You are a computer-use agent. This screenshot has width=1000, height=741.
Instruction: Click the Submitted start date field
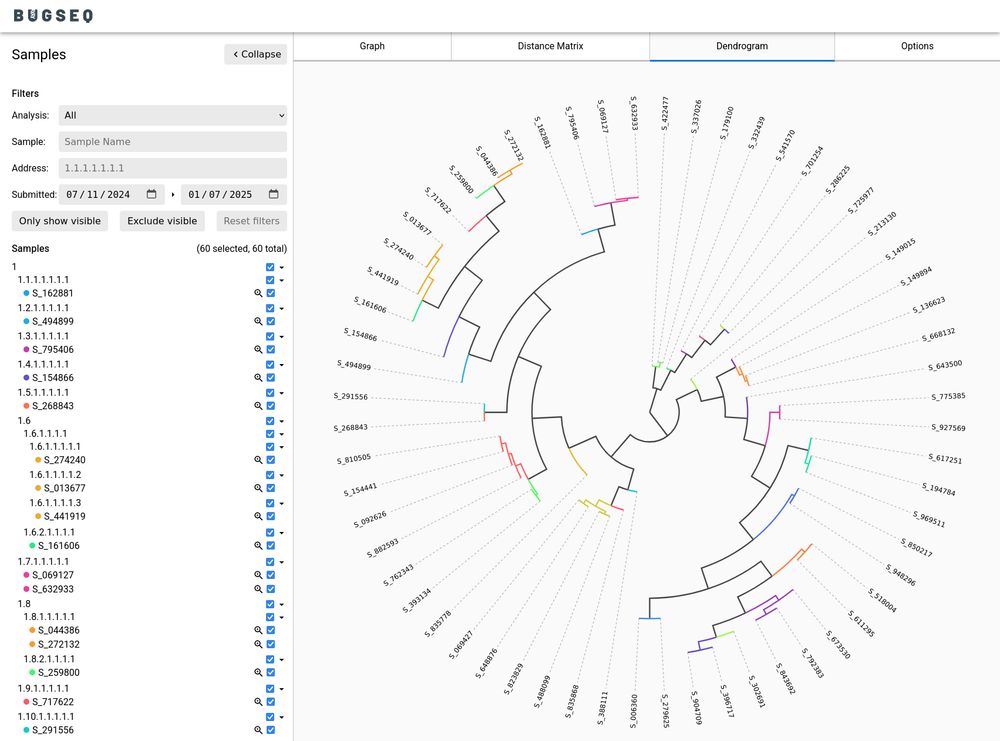pos(112,194)
